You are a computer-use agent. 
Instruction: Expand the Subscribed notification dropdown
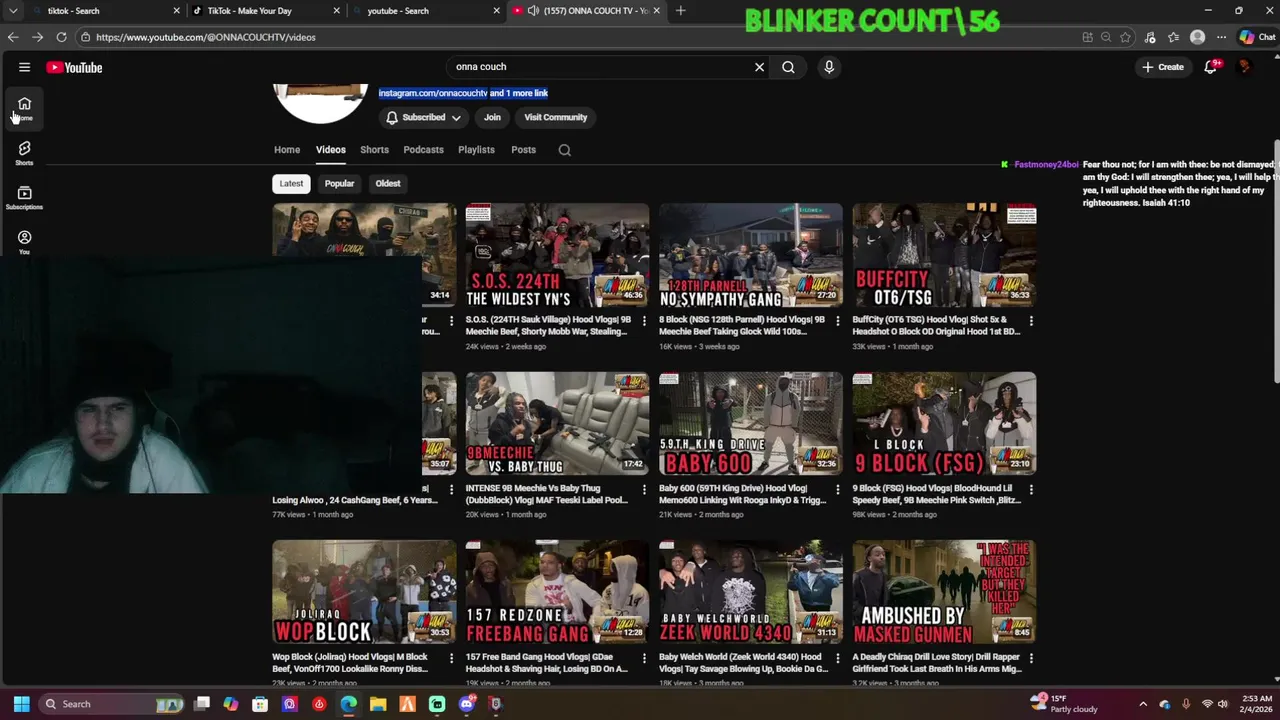click(x=423, y=117)
